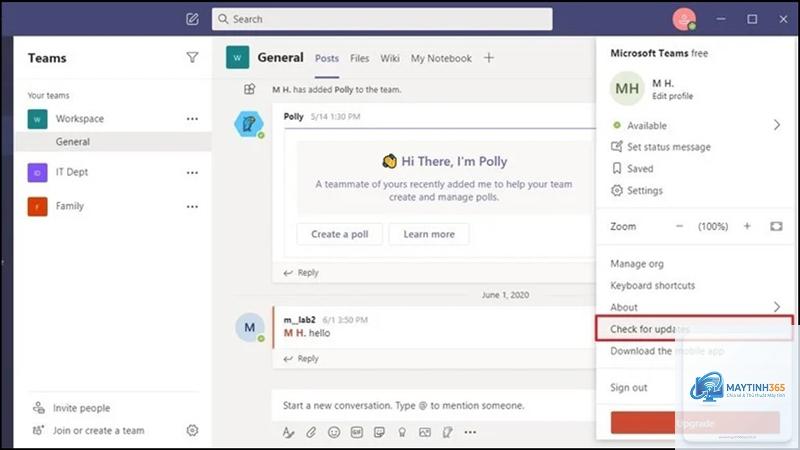Reply to m_lab2's hello message
This screenshot has height=450, width=800.
click(x=301, y=359)
